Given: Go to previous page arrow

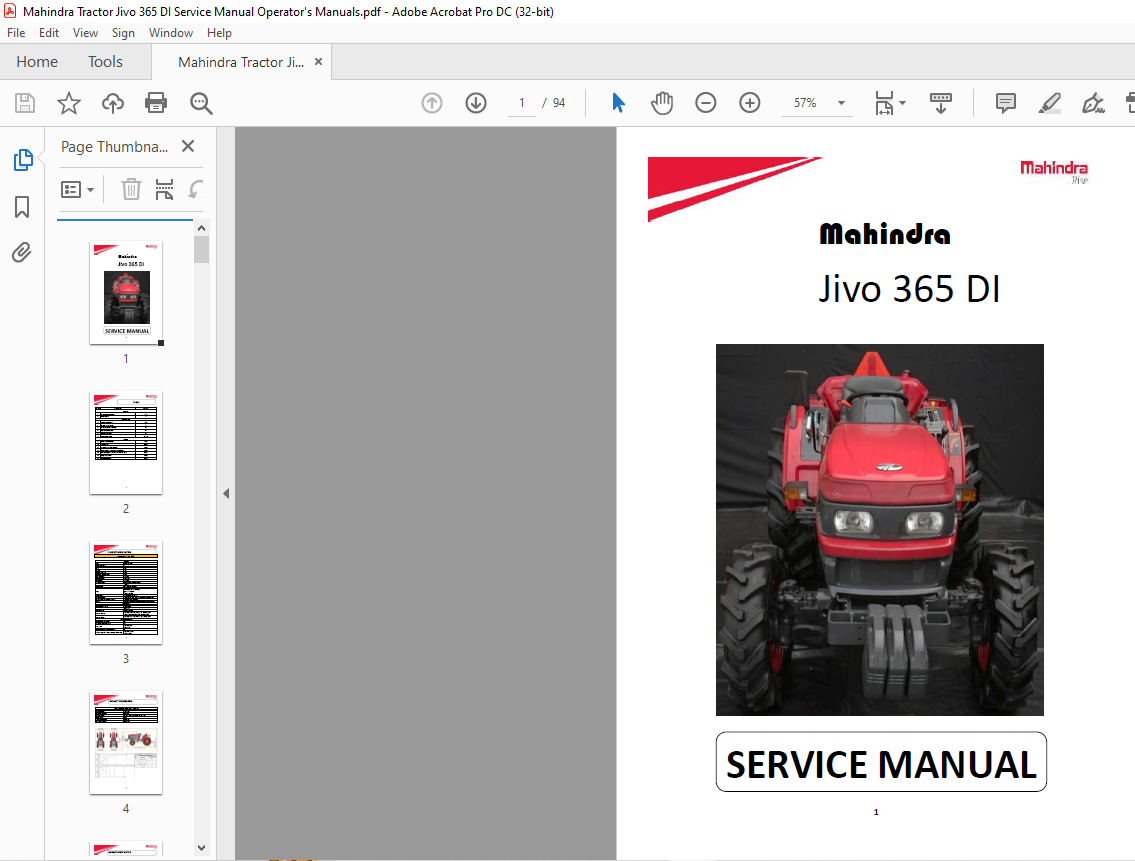Looking at the screenshot, I should click(431, 103).
